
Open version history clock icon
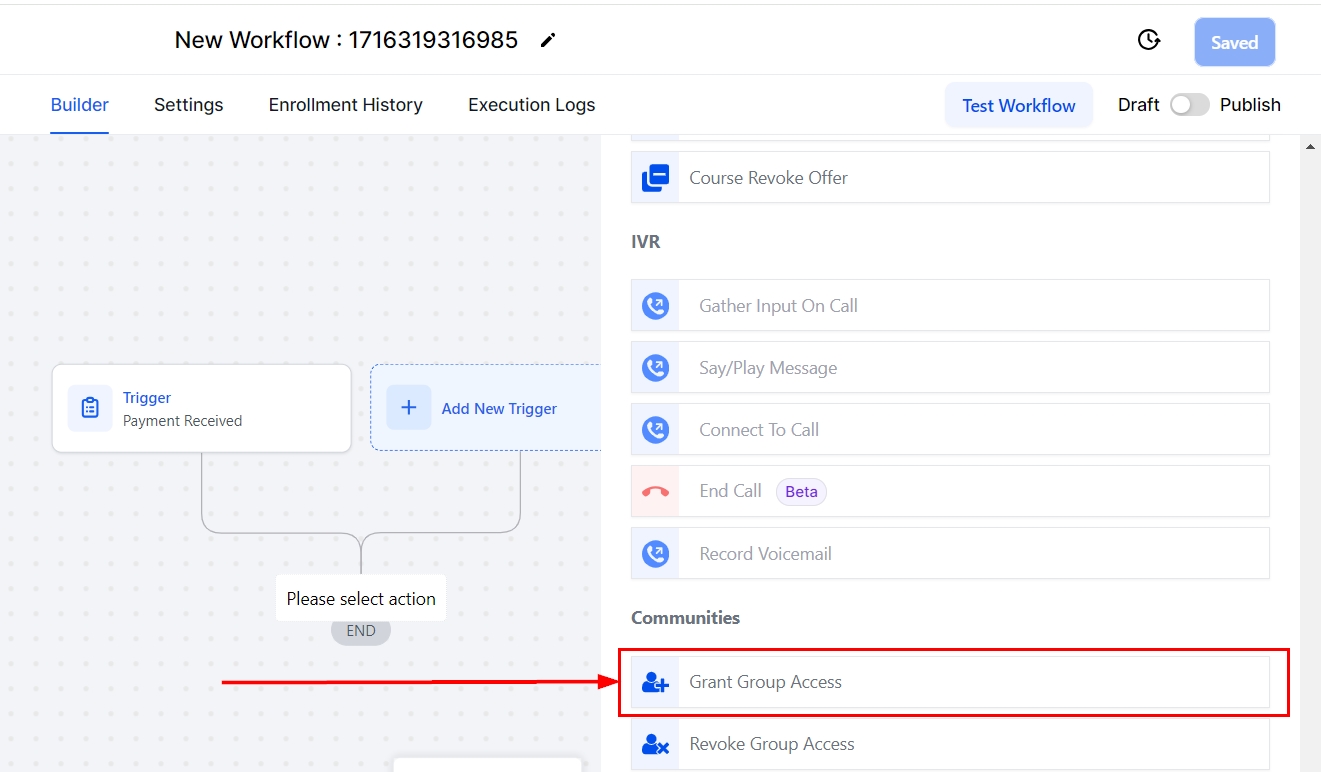[x=1149, y=40]
